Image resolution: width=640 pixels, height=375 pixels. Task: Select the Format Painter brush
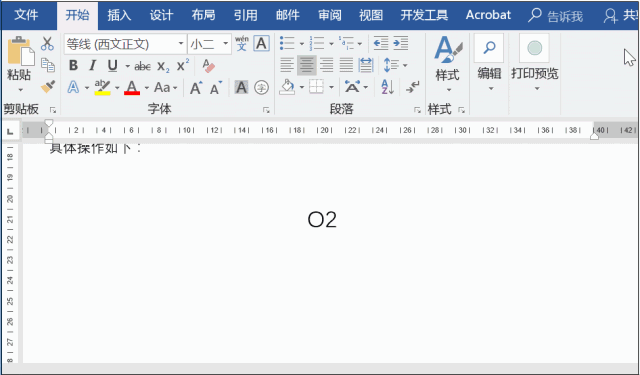[48, 87]
